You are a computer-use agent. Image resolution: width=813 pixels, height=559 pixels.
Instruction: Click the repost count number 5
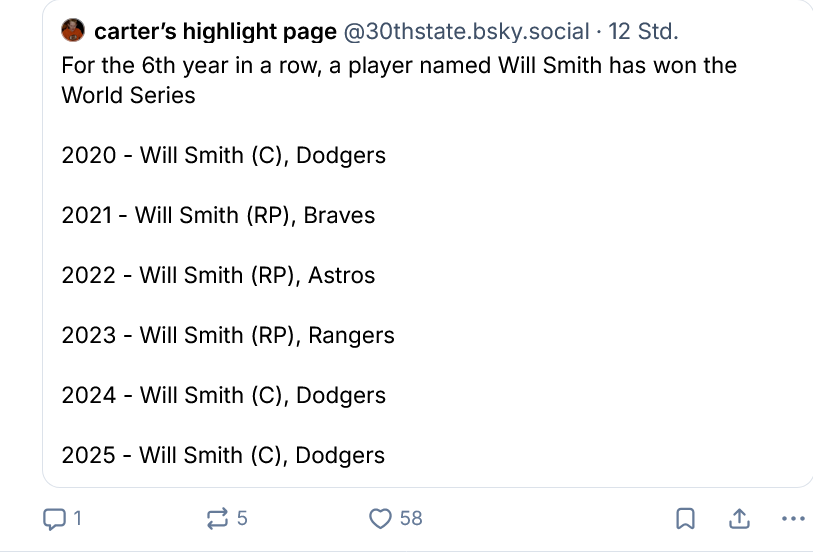tap(242, 518)
